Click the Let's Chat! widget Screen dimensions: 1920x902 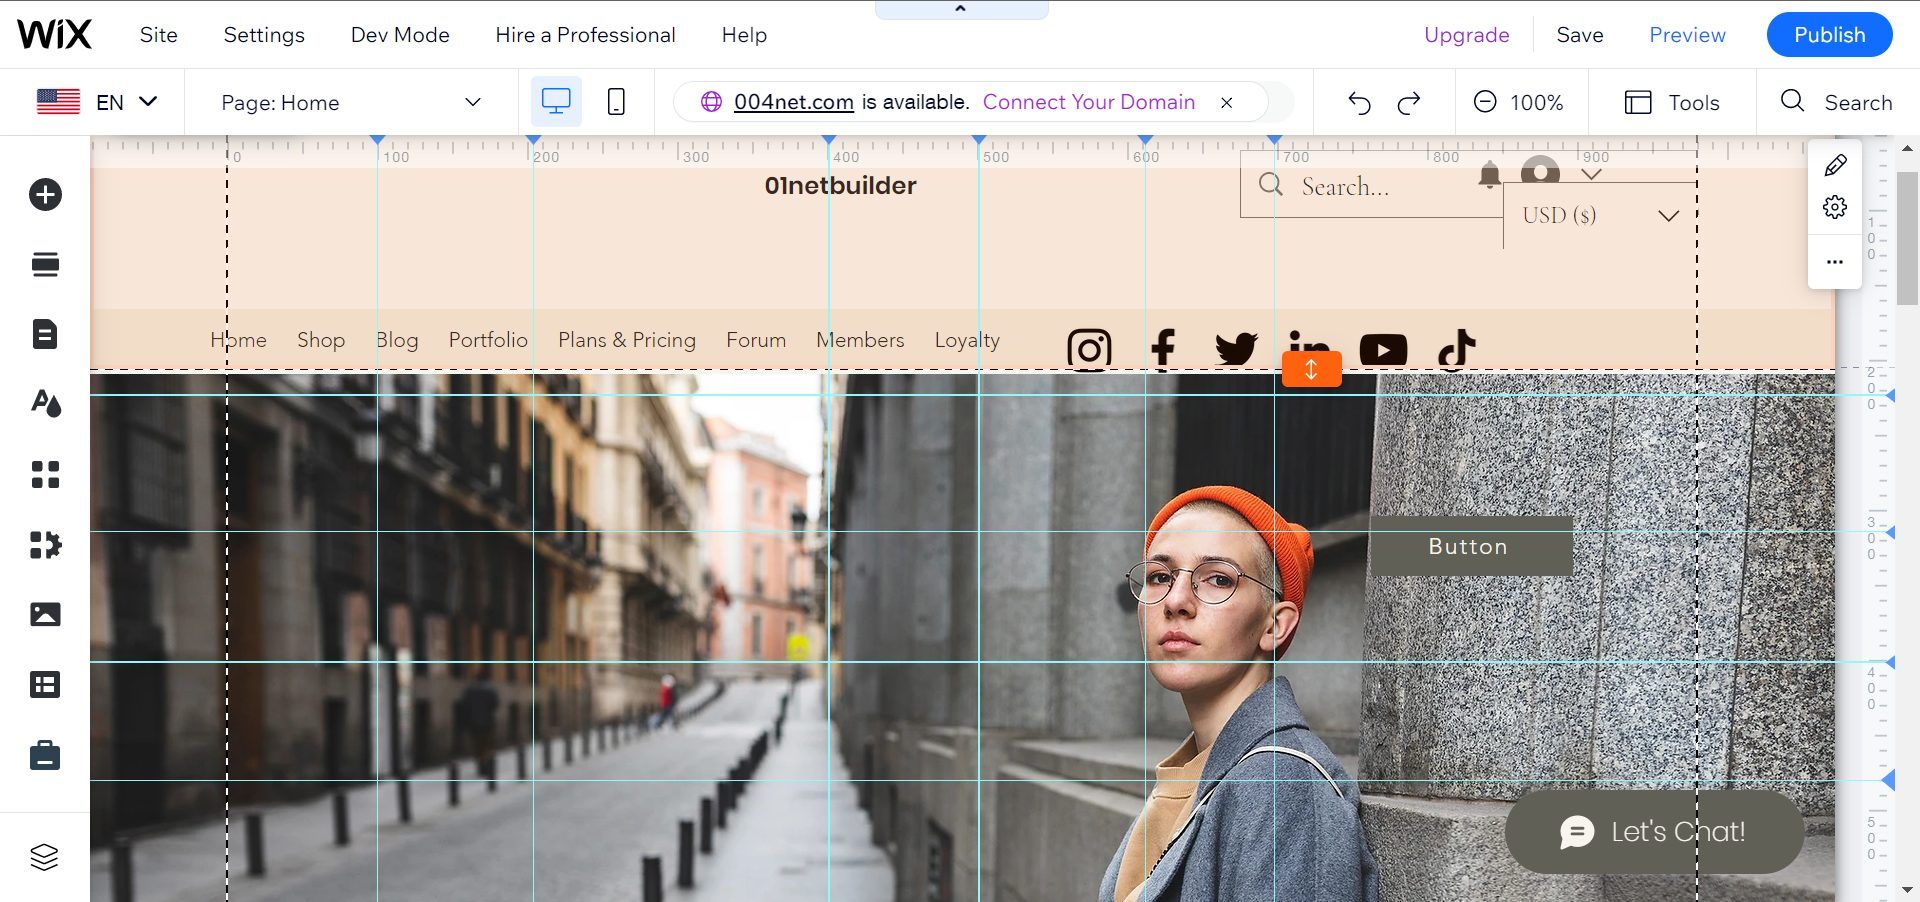click(x=1654, y=832)
